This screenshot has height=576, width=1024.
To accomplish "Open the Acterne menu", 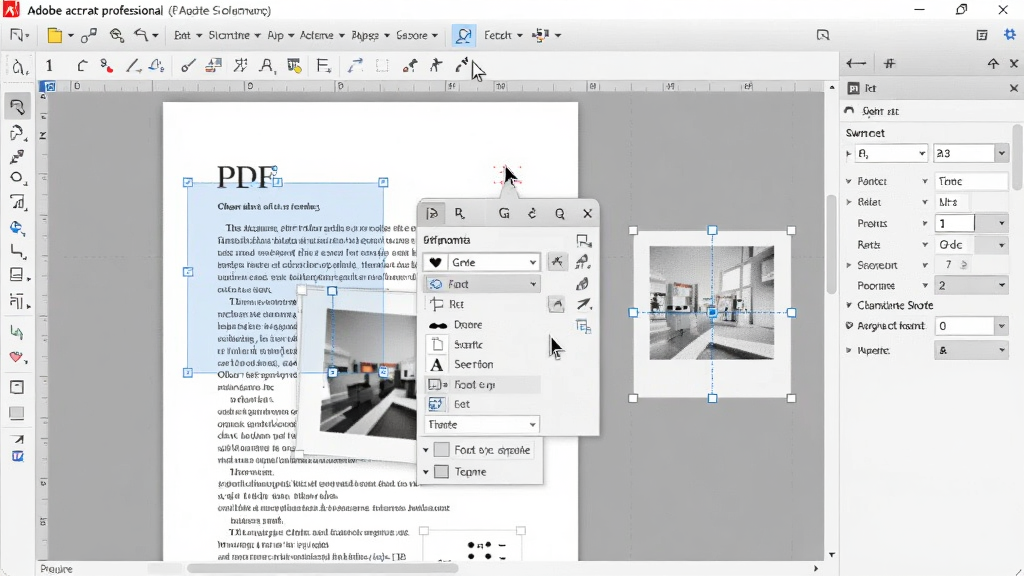I will coord(322,35).
